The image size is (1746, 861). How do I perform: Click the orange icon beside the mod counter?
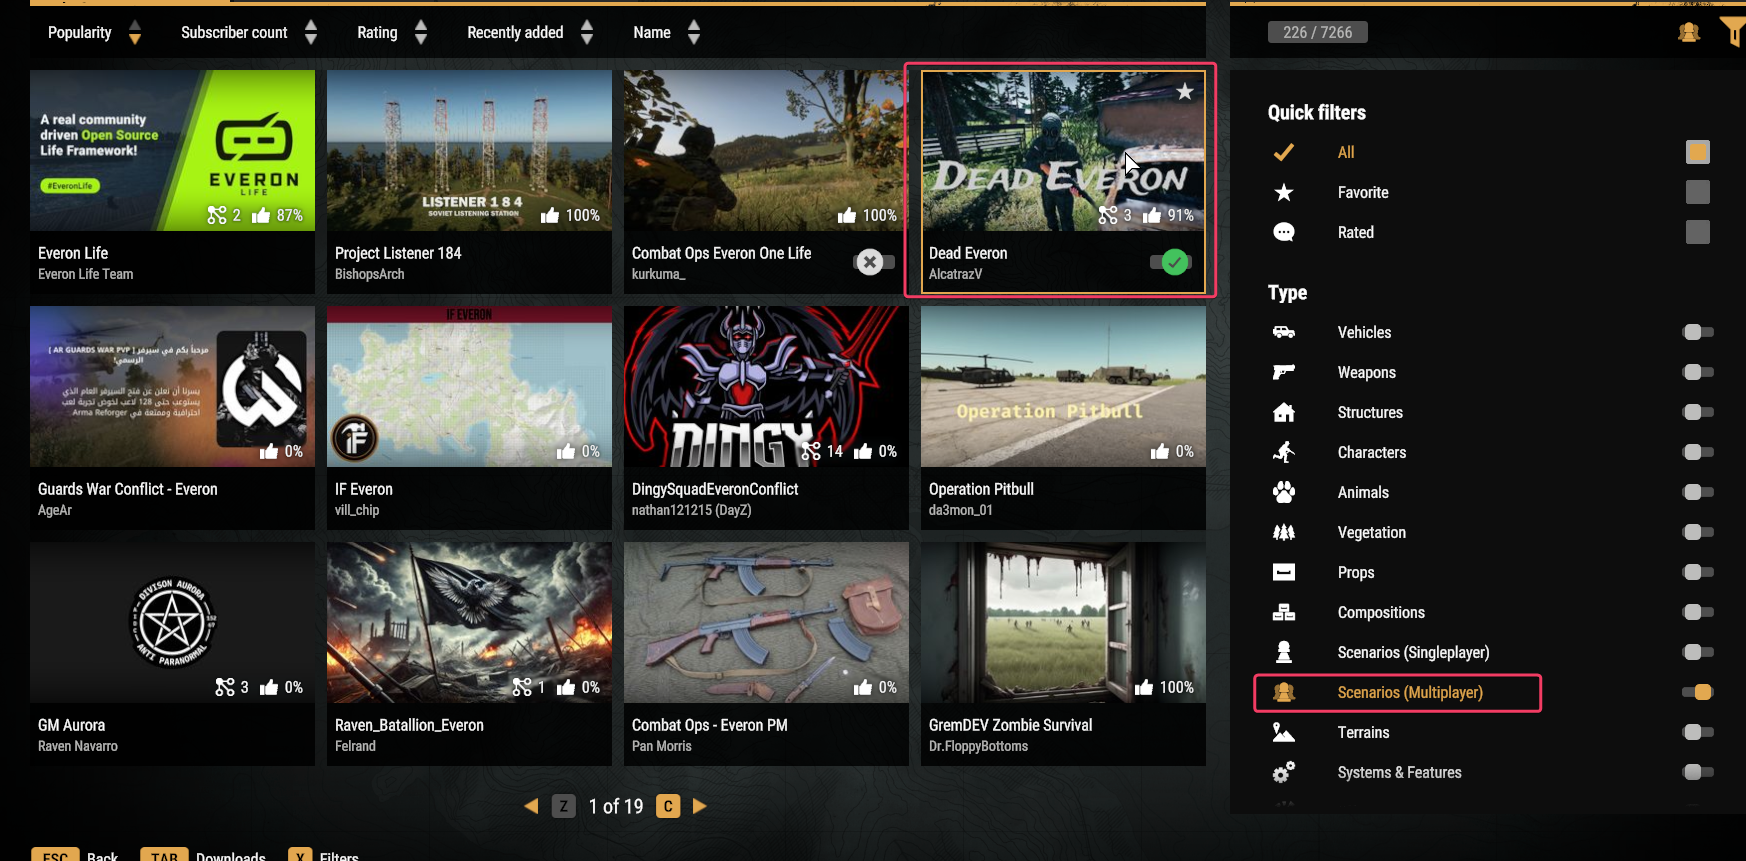[1689, 32]
